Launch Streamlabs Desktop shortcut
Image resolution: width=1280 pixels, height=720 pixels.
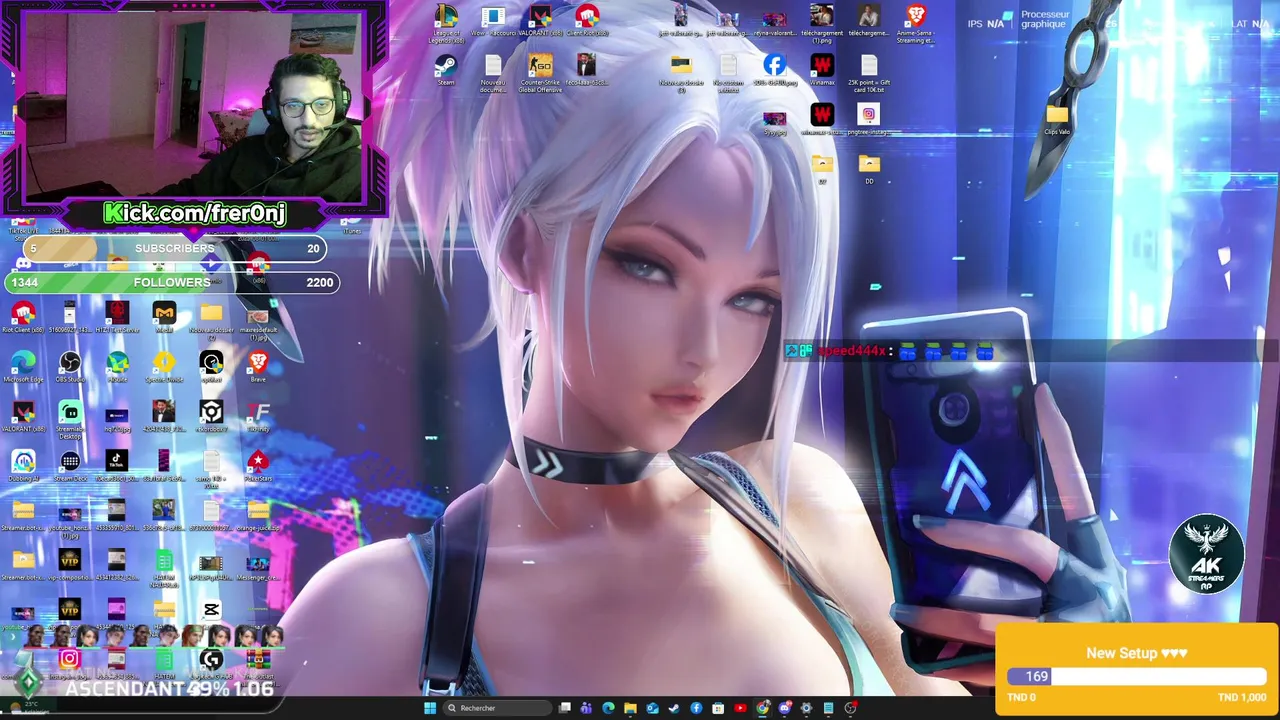(x=70, y=419)
